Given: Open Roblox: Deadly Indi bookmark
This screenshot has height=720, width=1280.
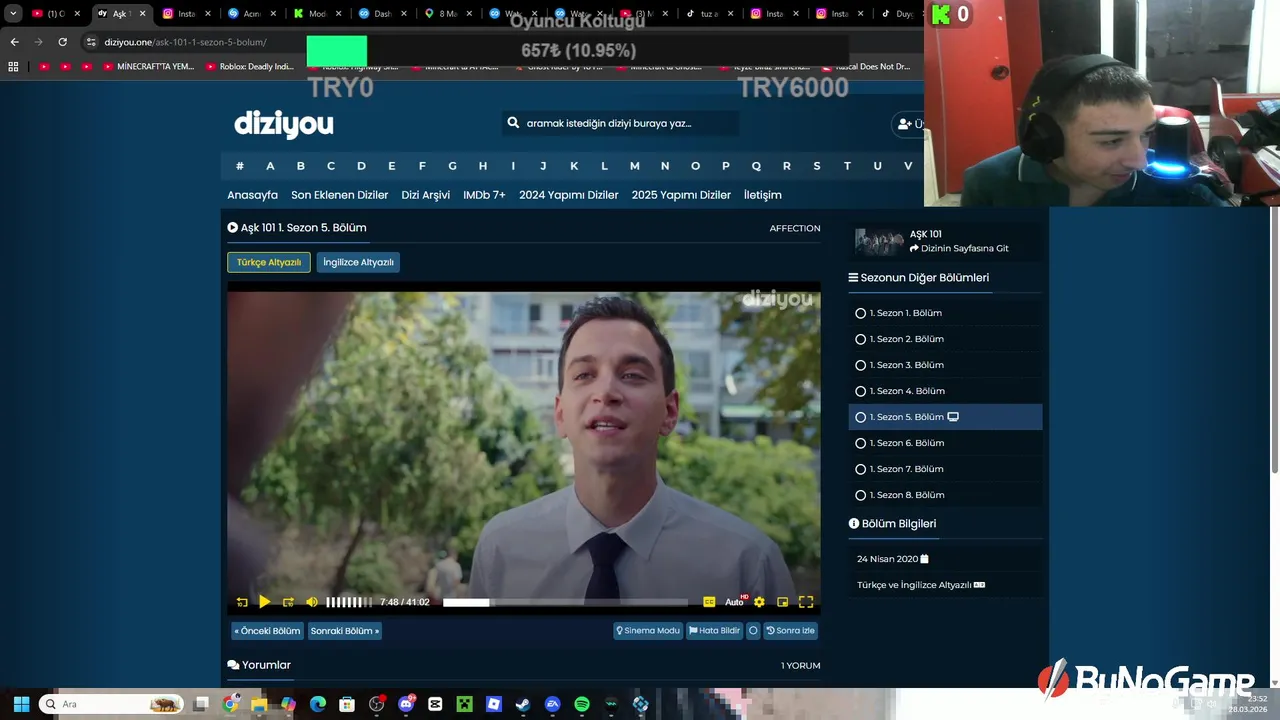Looking at the screenshot, I should click(x=250, y=67).
